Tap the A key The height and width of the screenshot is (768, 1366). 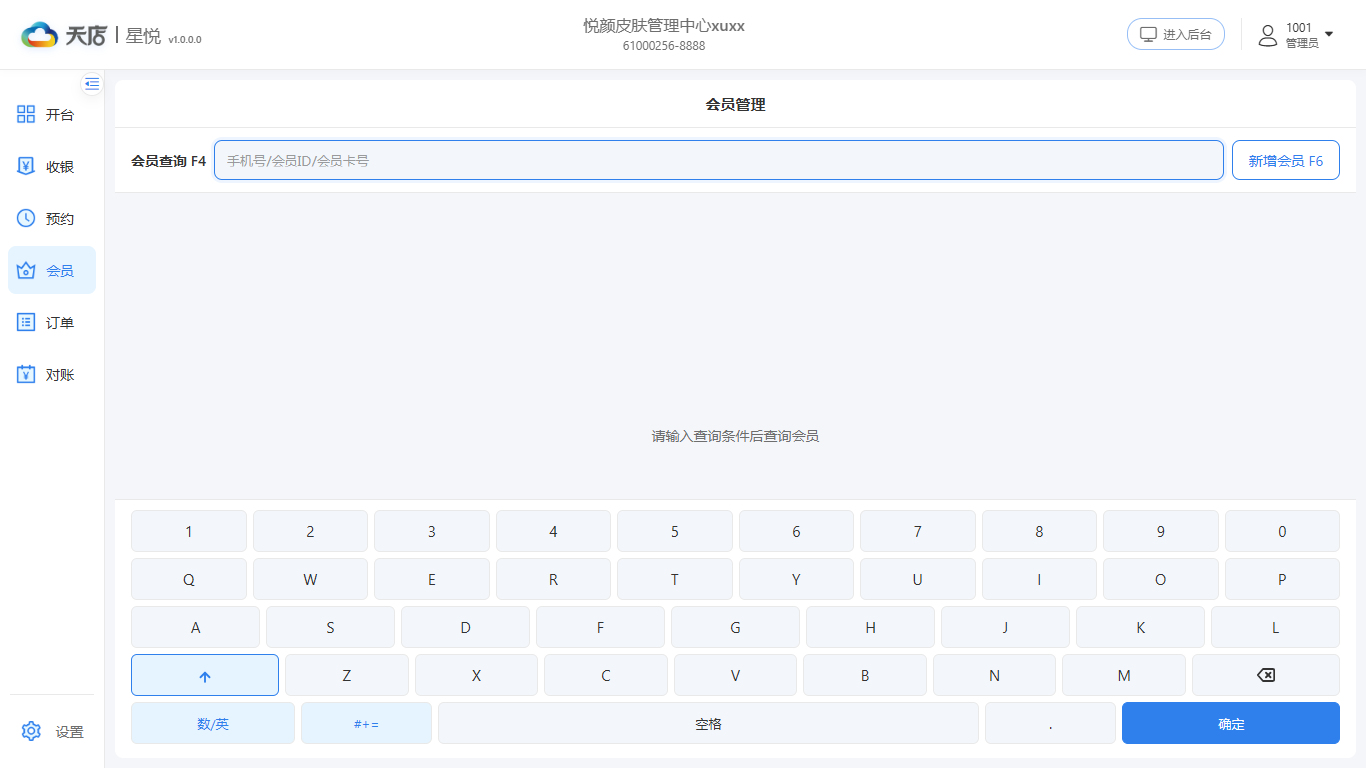click(195, 627)
